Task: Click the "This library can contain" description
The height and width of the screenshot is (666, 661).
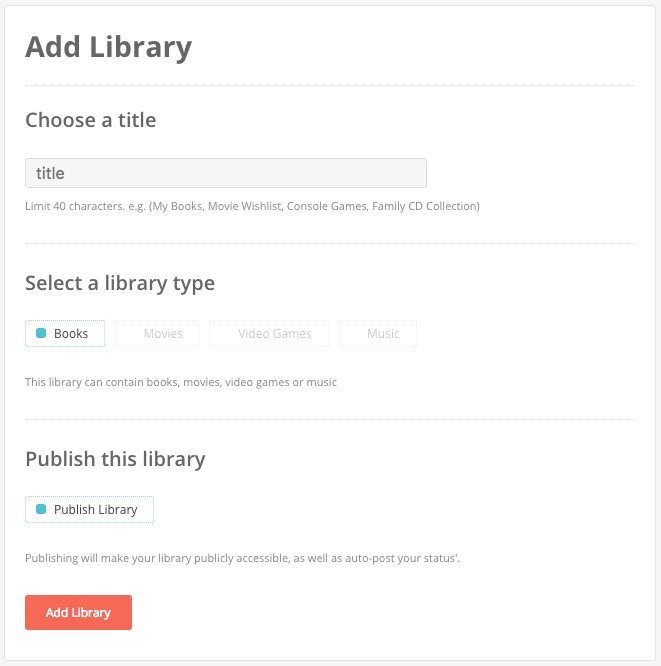Action: [x=180, y=382]
